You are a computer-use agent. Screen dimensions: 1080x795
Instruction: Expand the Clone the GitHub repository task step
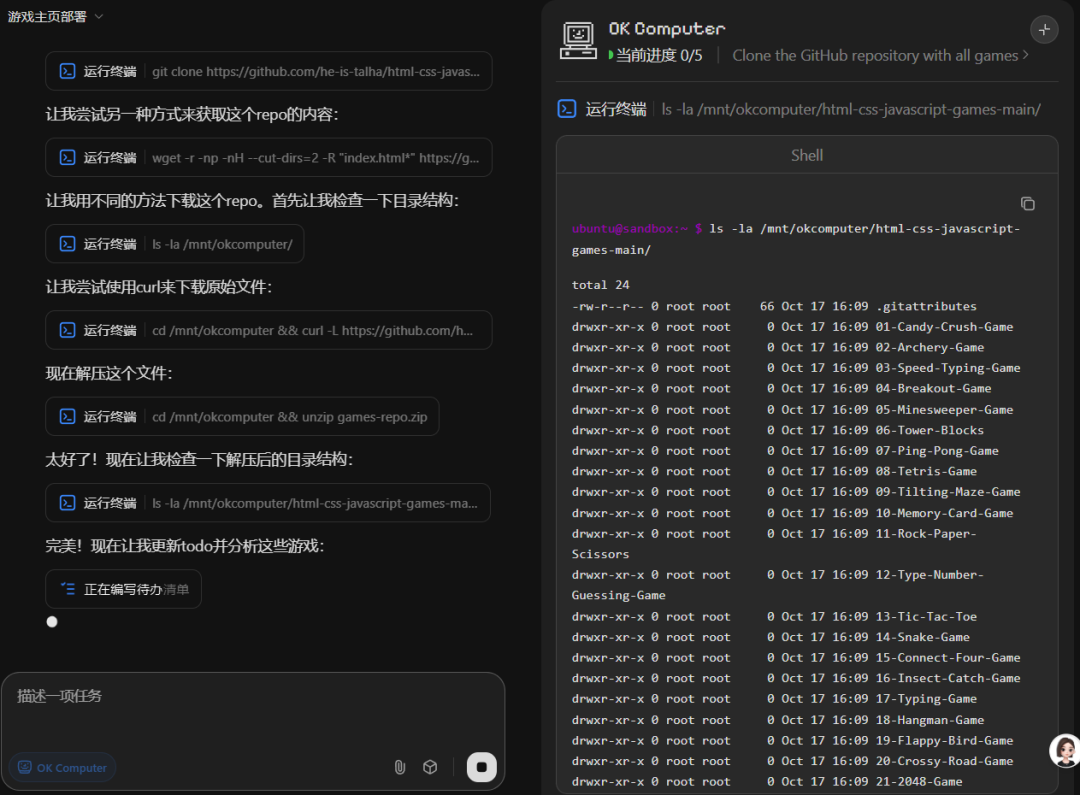(x=880, y=56)
